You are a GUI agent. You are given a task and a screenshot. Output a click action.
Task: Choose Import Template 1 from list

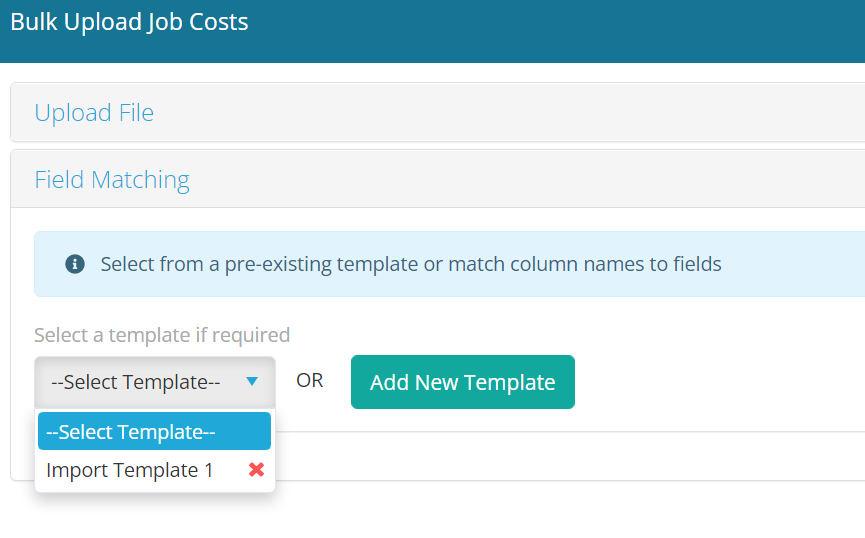point(130,470)
